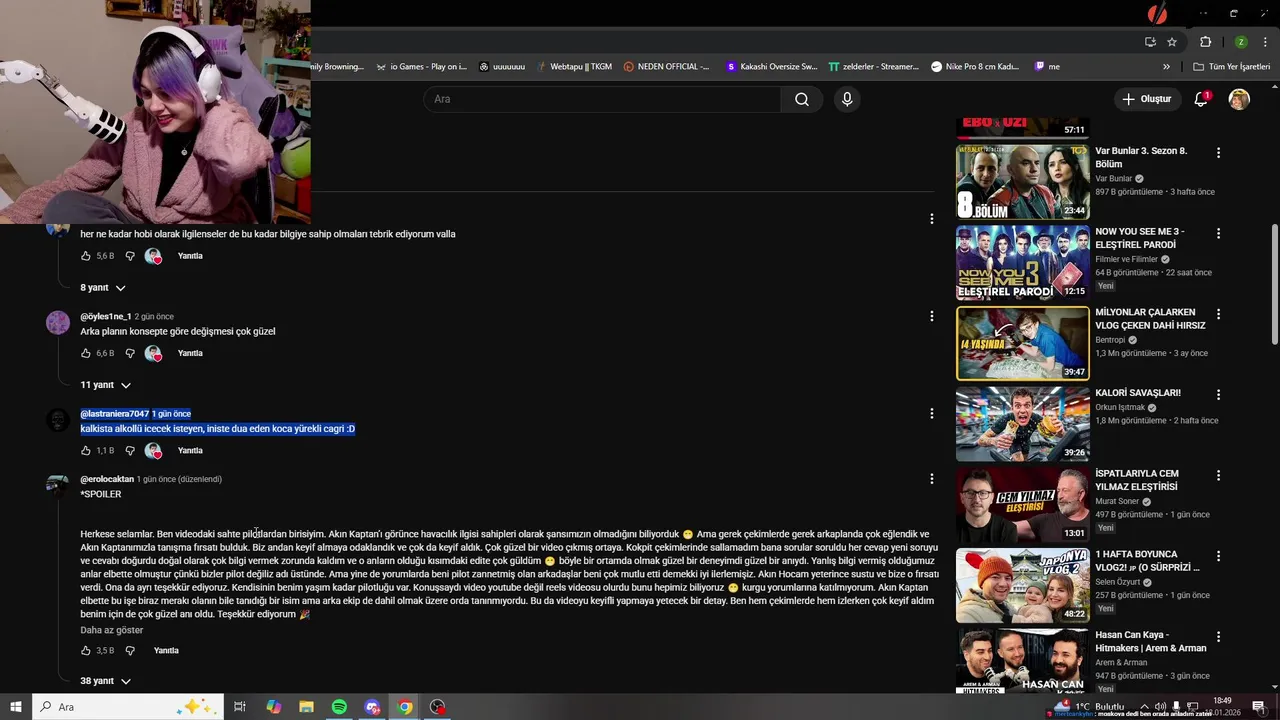Open the @öyles1ne_1 purple profile avatar
Screen dimensions: 1280x720
pos(58,322)
